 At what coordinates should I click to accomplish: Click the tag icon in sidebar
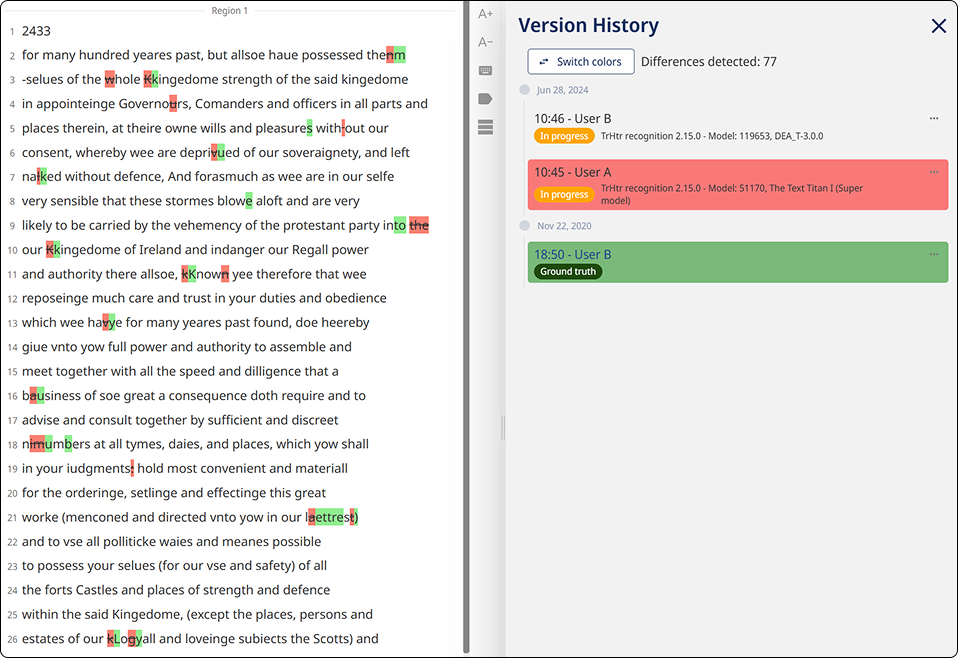point(485,99)
